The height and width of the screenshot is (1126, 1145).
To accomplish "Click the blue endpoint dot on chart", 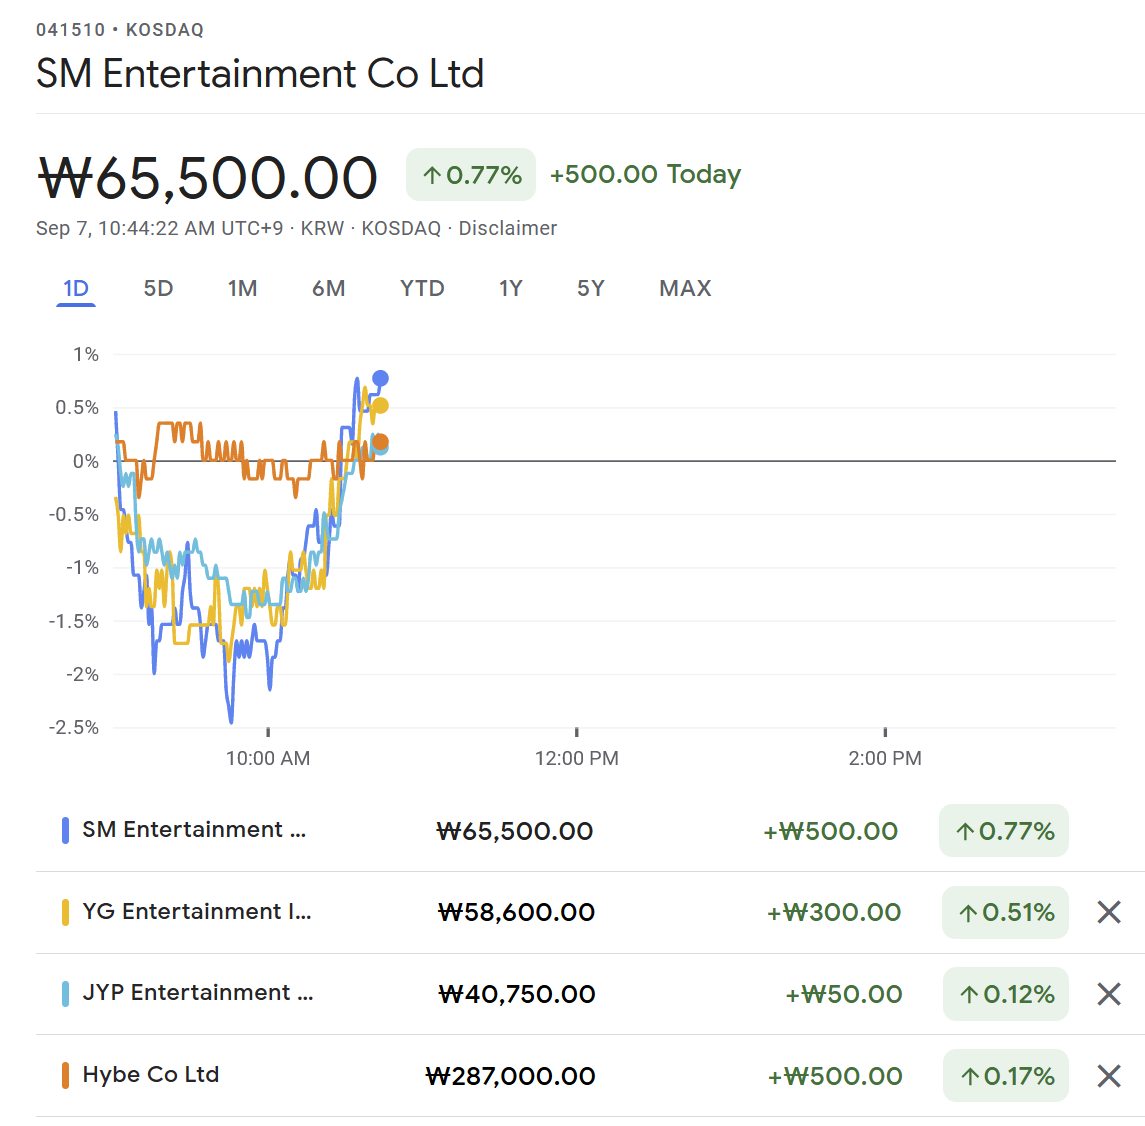I will pos(380,379).
